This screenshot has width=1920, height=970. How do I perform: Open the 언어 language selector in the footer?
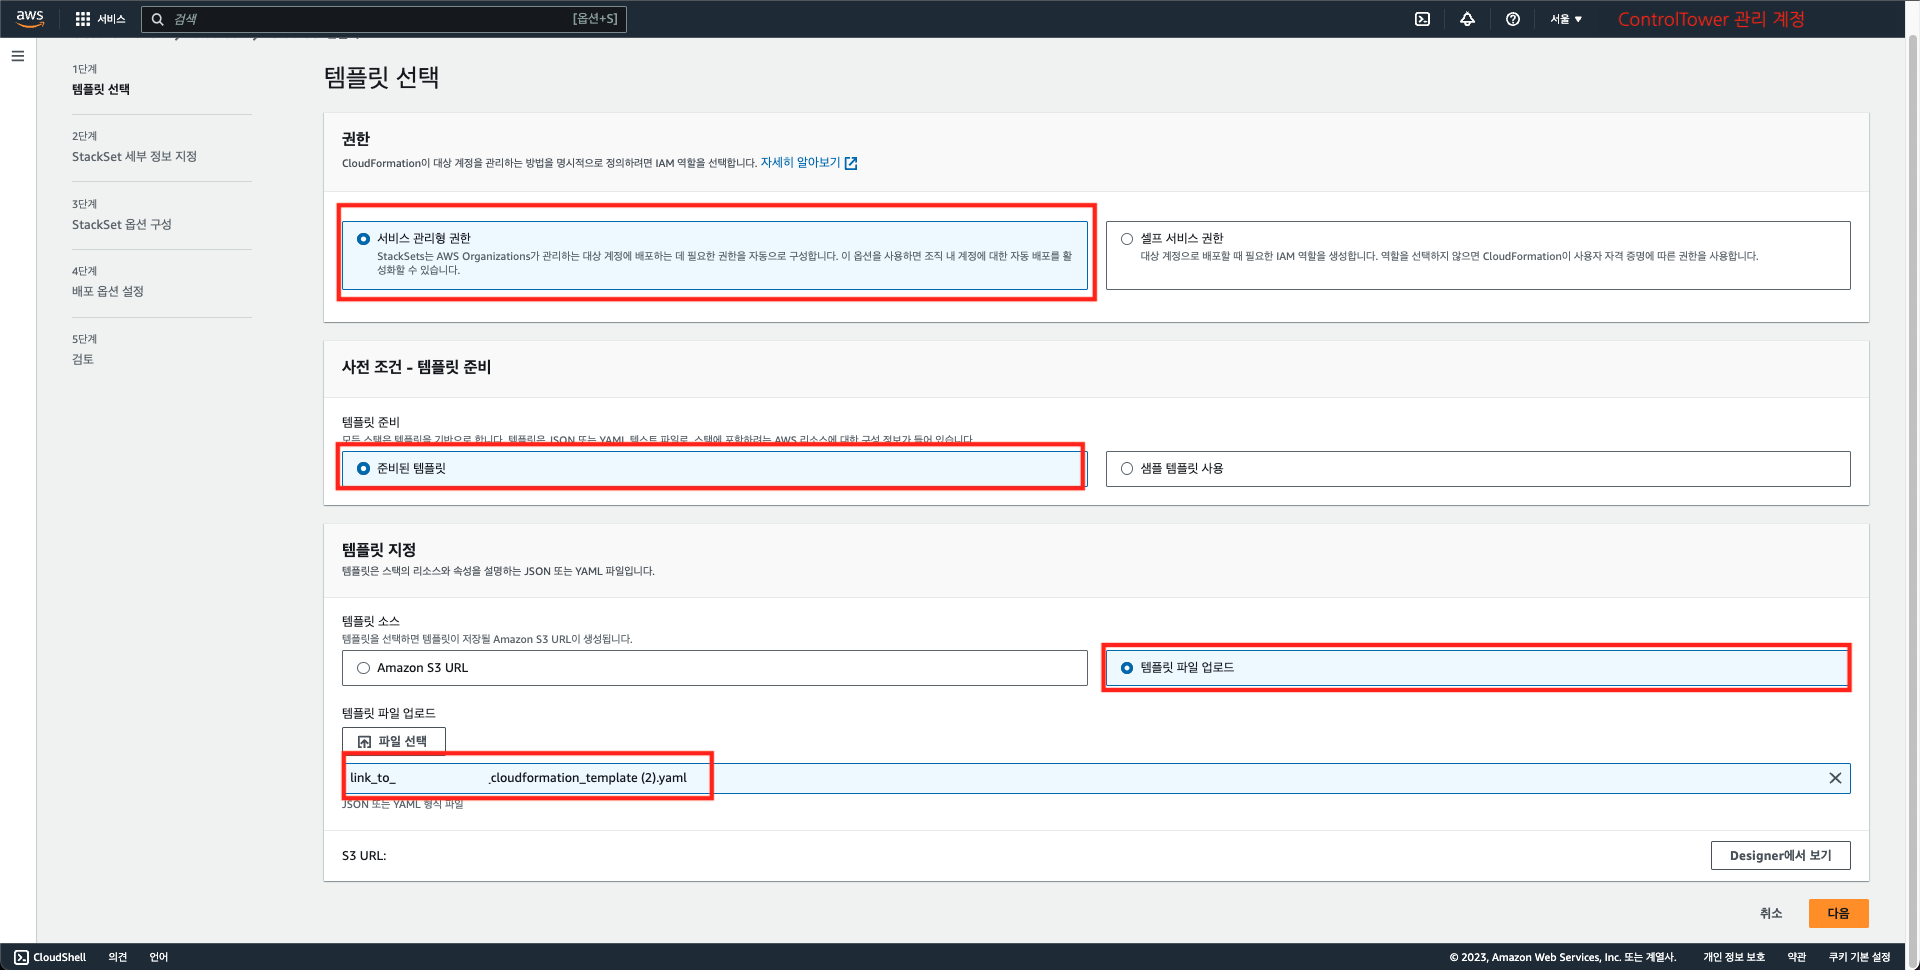159,957
